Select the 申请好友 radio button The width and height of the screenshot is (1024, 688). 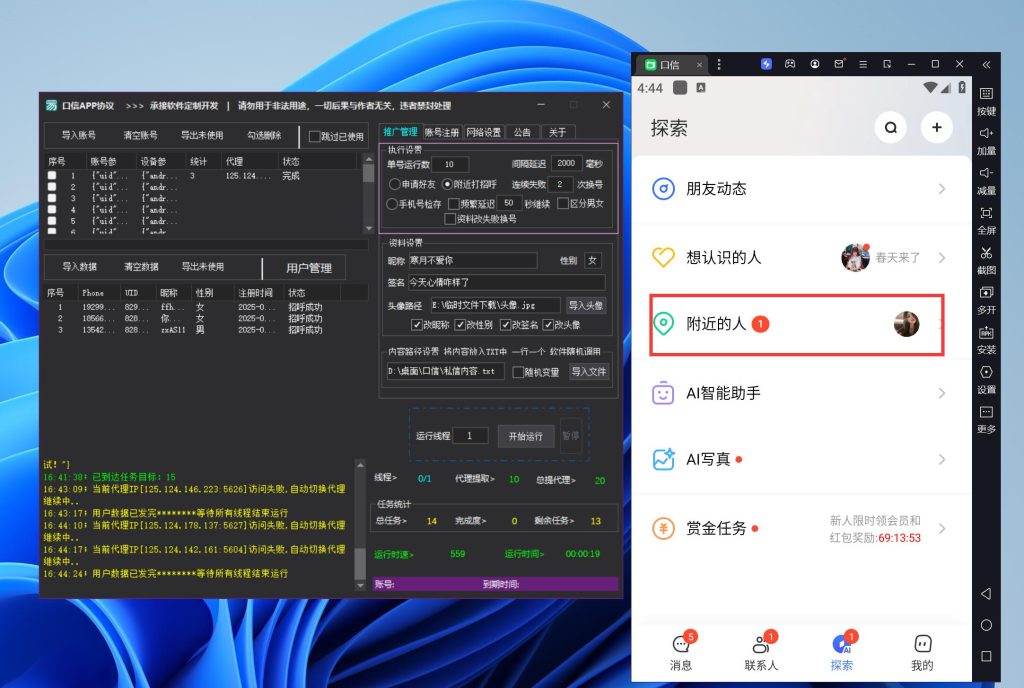point(395,184)
